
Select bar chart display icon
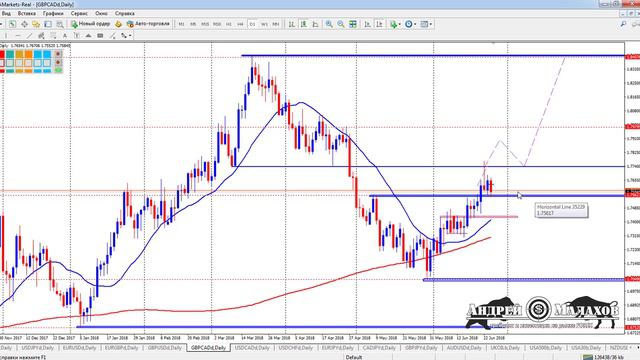pyautogui.click(x=292, y=24)
